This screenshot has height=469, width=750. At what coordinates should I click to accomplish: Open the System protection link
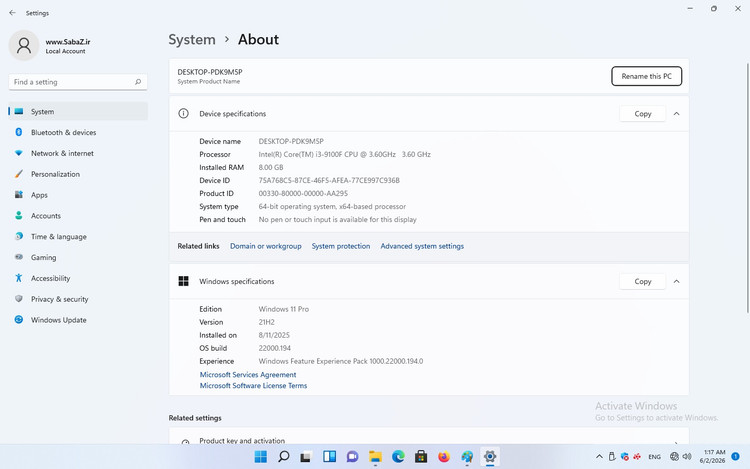coord(341,246)
